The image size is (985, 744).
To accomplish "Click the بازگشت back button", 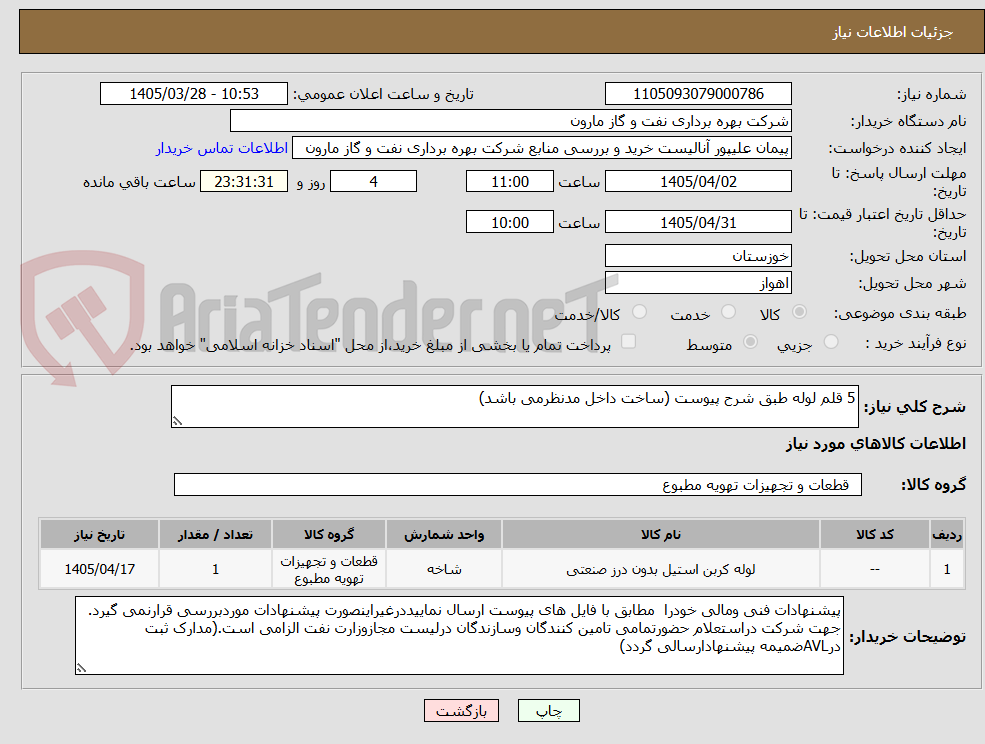I will (461, 711).
